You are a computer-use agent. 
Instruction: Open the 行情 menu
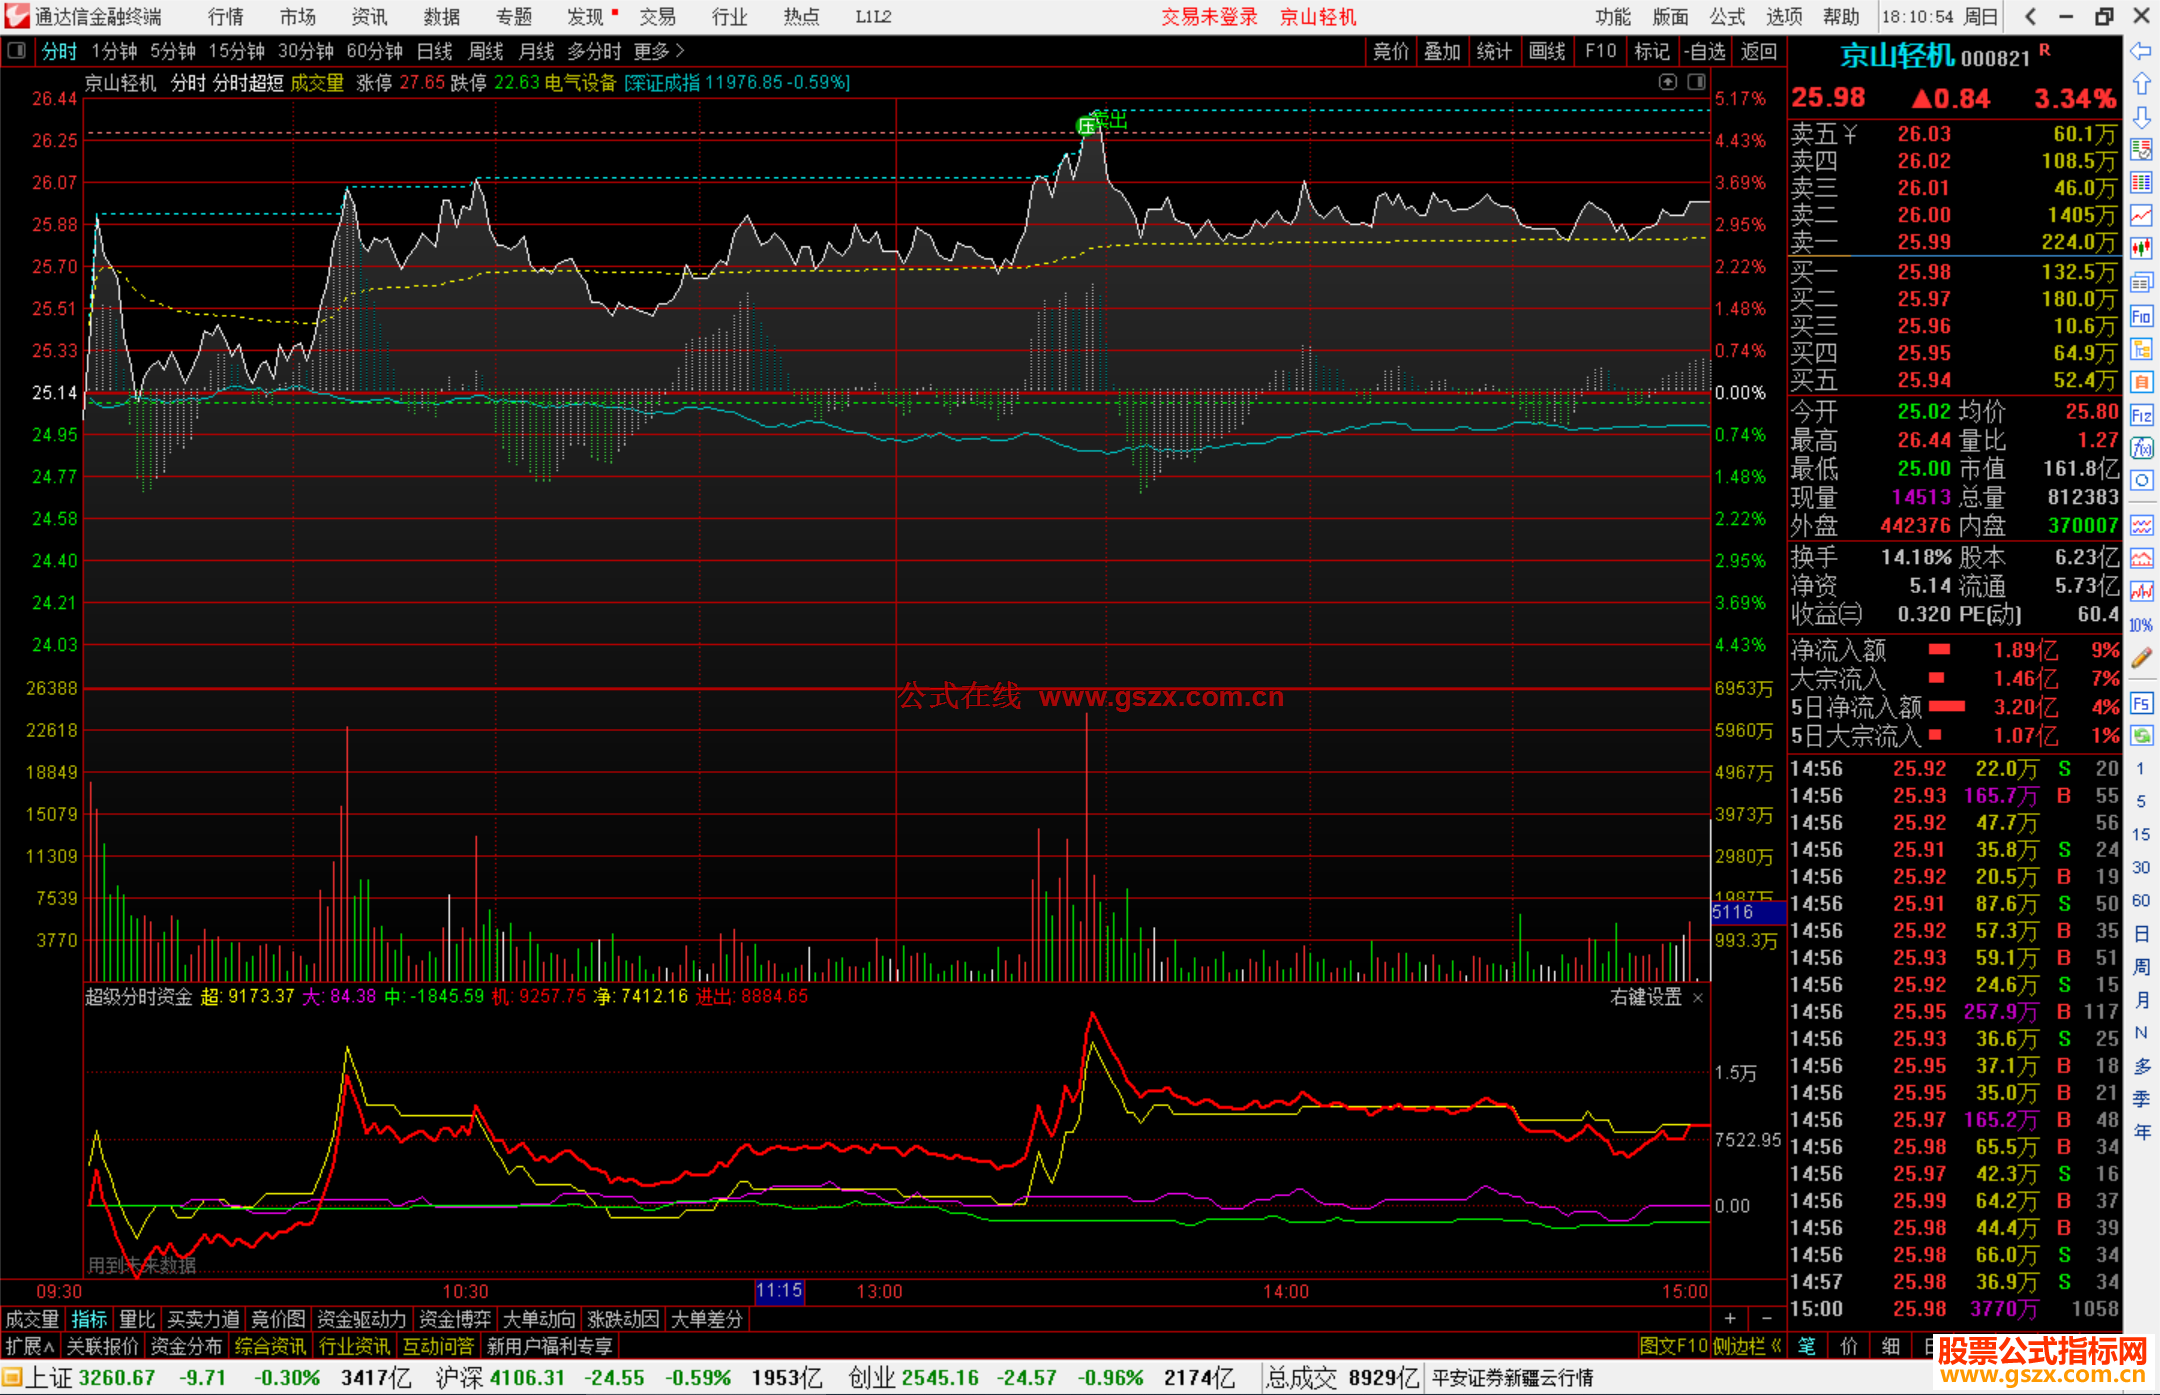pos(225,16)
